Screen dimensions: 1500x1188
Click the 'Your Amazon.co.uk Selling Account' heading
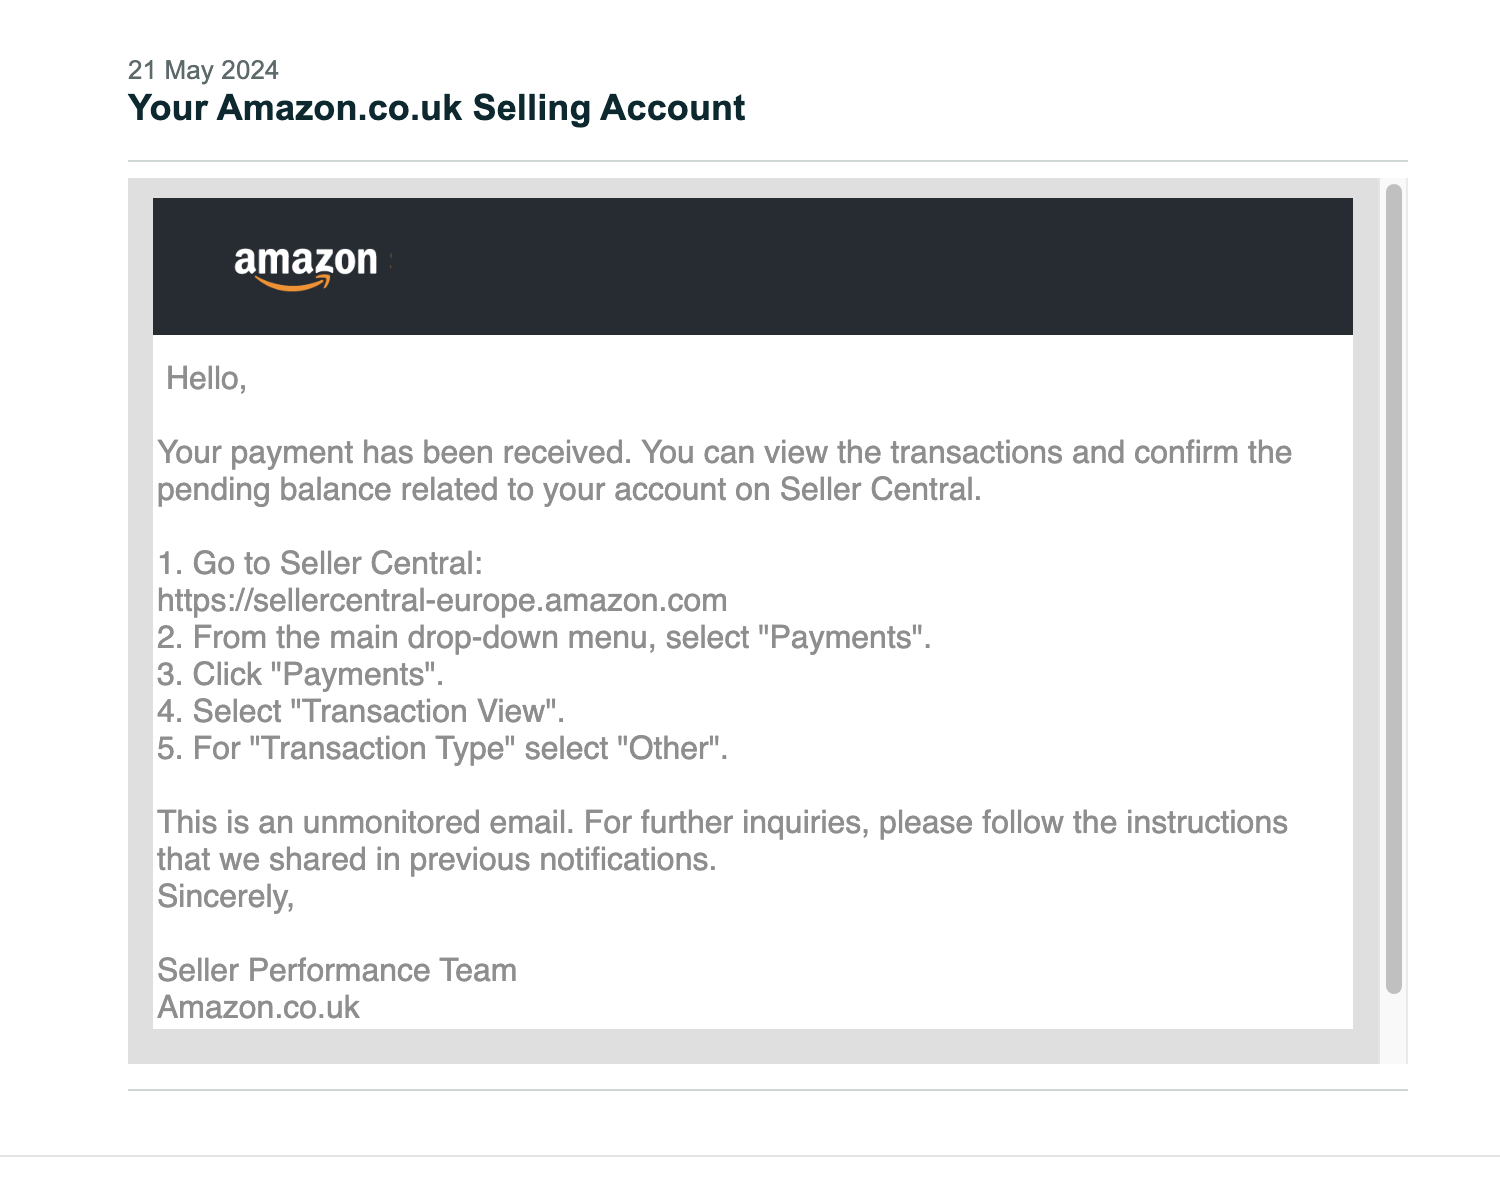436,108
